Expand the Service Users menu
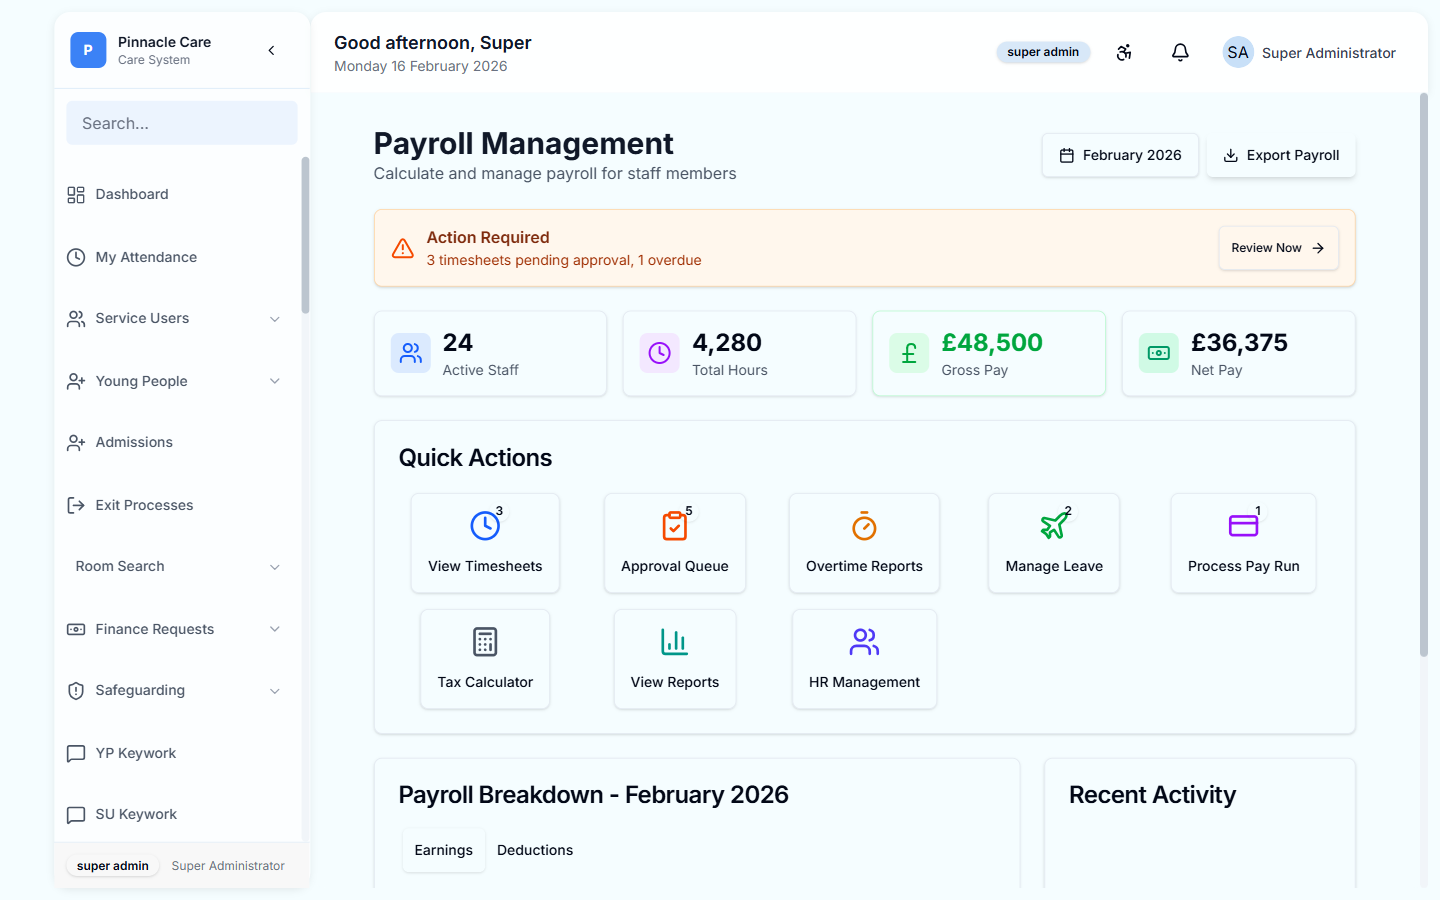The width and height of the screenshot is (1440, 900). (275, 318)
